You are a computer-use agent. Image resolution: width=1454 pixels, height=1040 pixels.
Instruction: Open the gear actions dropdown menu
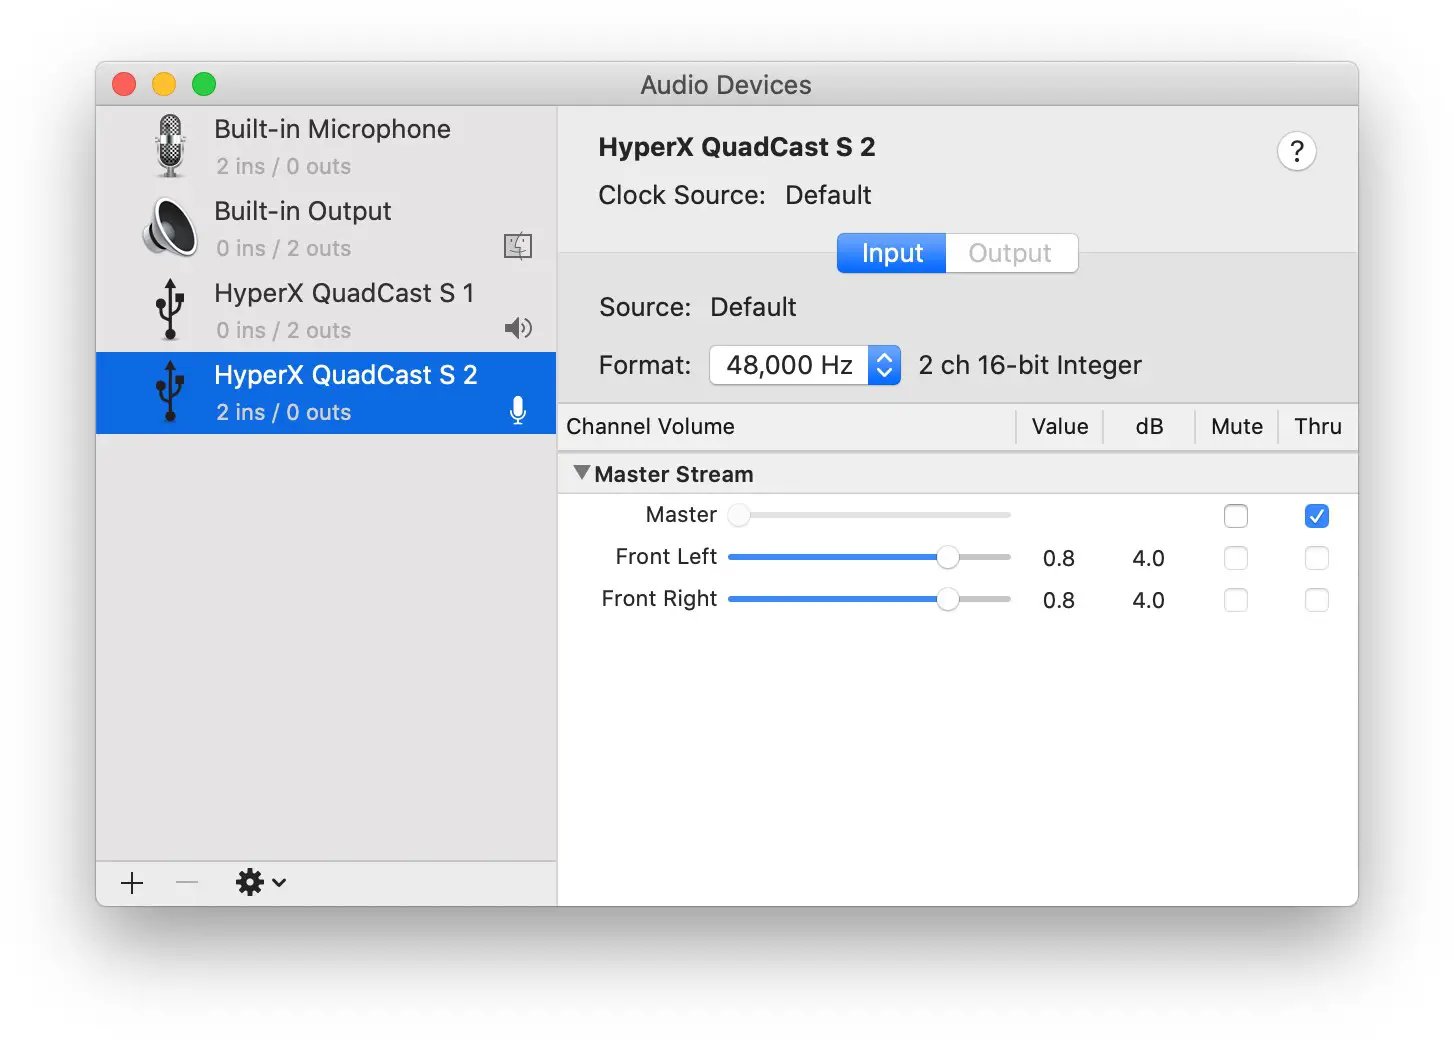click(x=260, y=883)
